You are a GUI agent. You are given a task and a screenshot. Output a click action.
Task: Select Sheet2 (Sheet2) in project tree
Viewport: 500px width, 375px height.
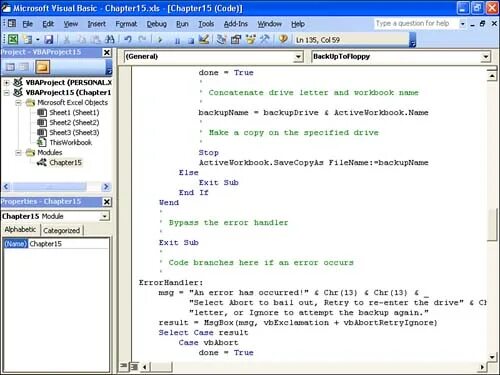point(74,122)
